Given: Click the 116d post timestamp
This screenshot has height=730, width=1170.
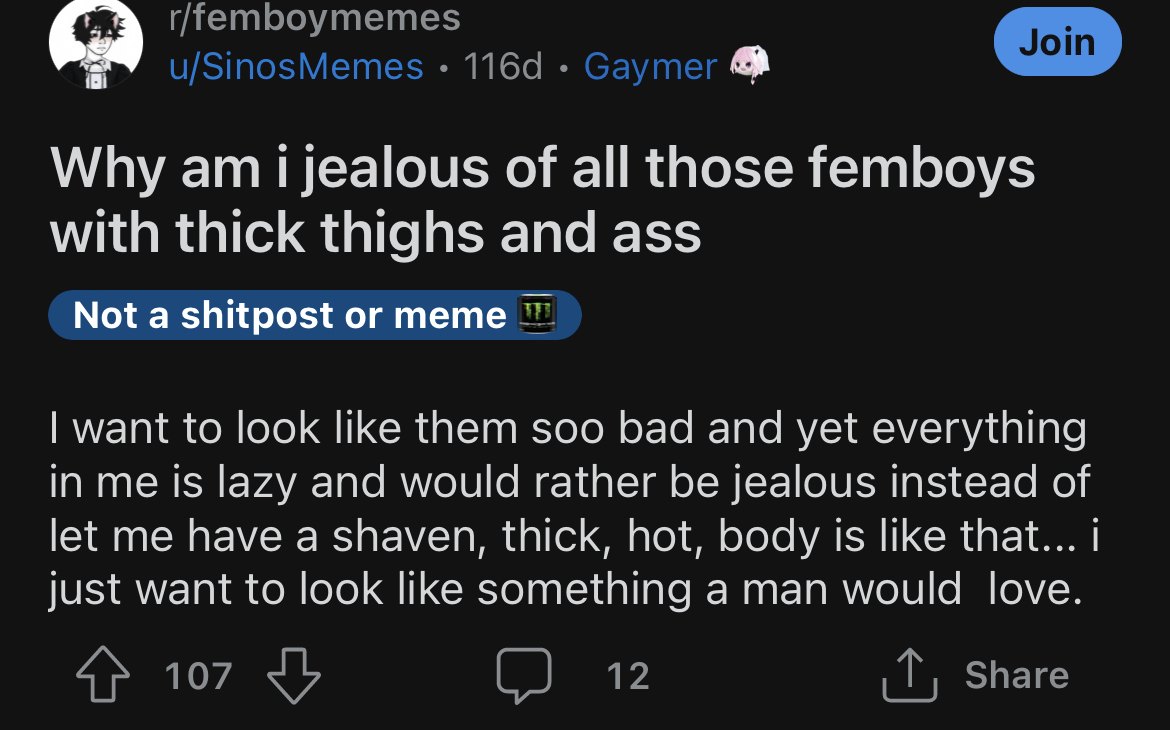Looking at the screenshot, I should click(x=503, y=66).
